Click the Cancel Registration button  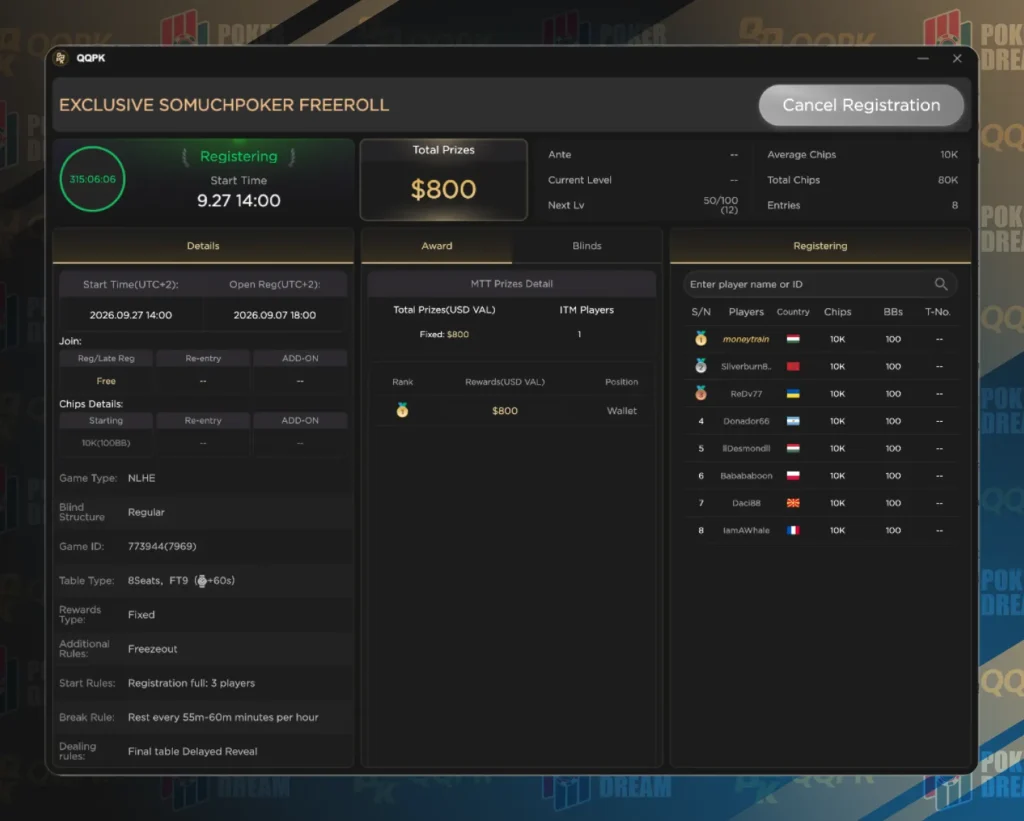pos(861,105)
